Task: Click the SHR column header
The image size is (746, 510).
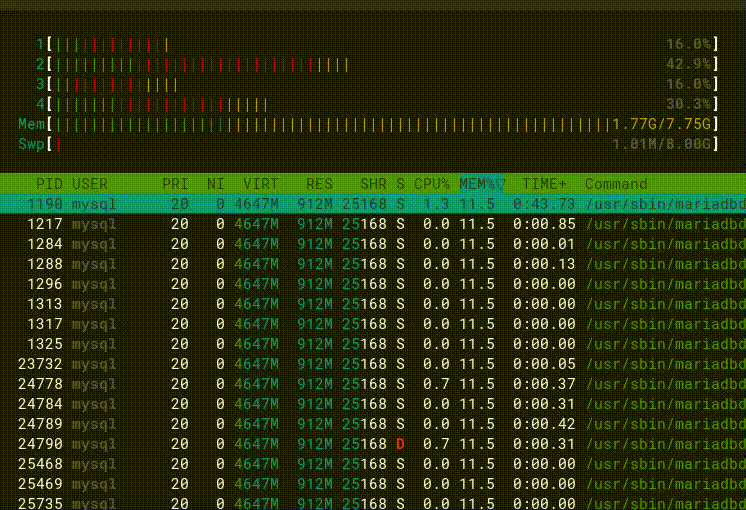Action: point(373,184)
